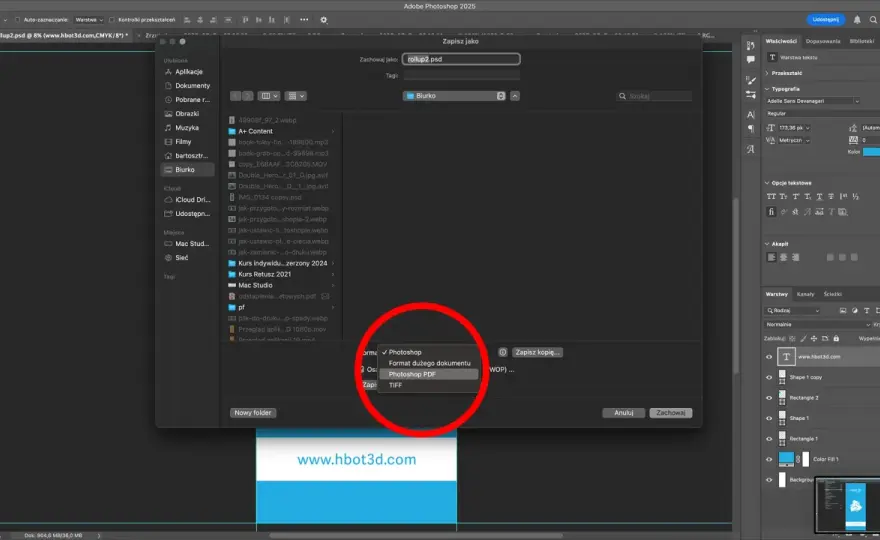Open the Biurko location dropdown

point(454,96)
